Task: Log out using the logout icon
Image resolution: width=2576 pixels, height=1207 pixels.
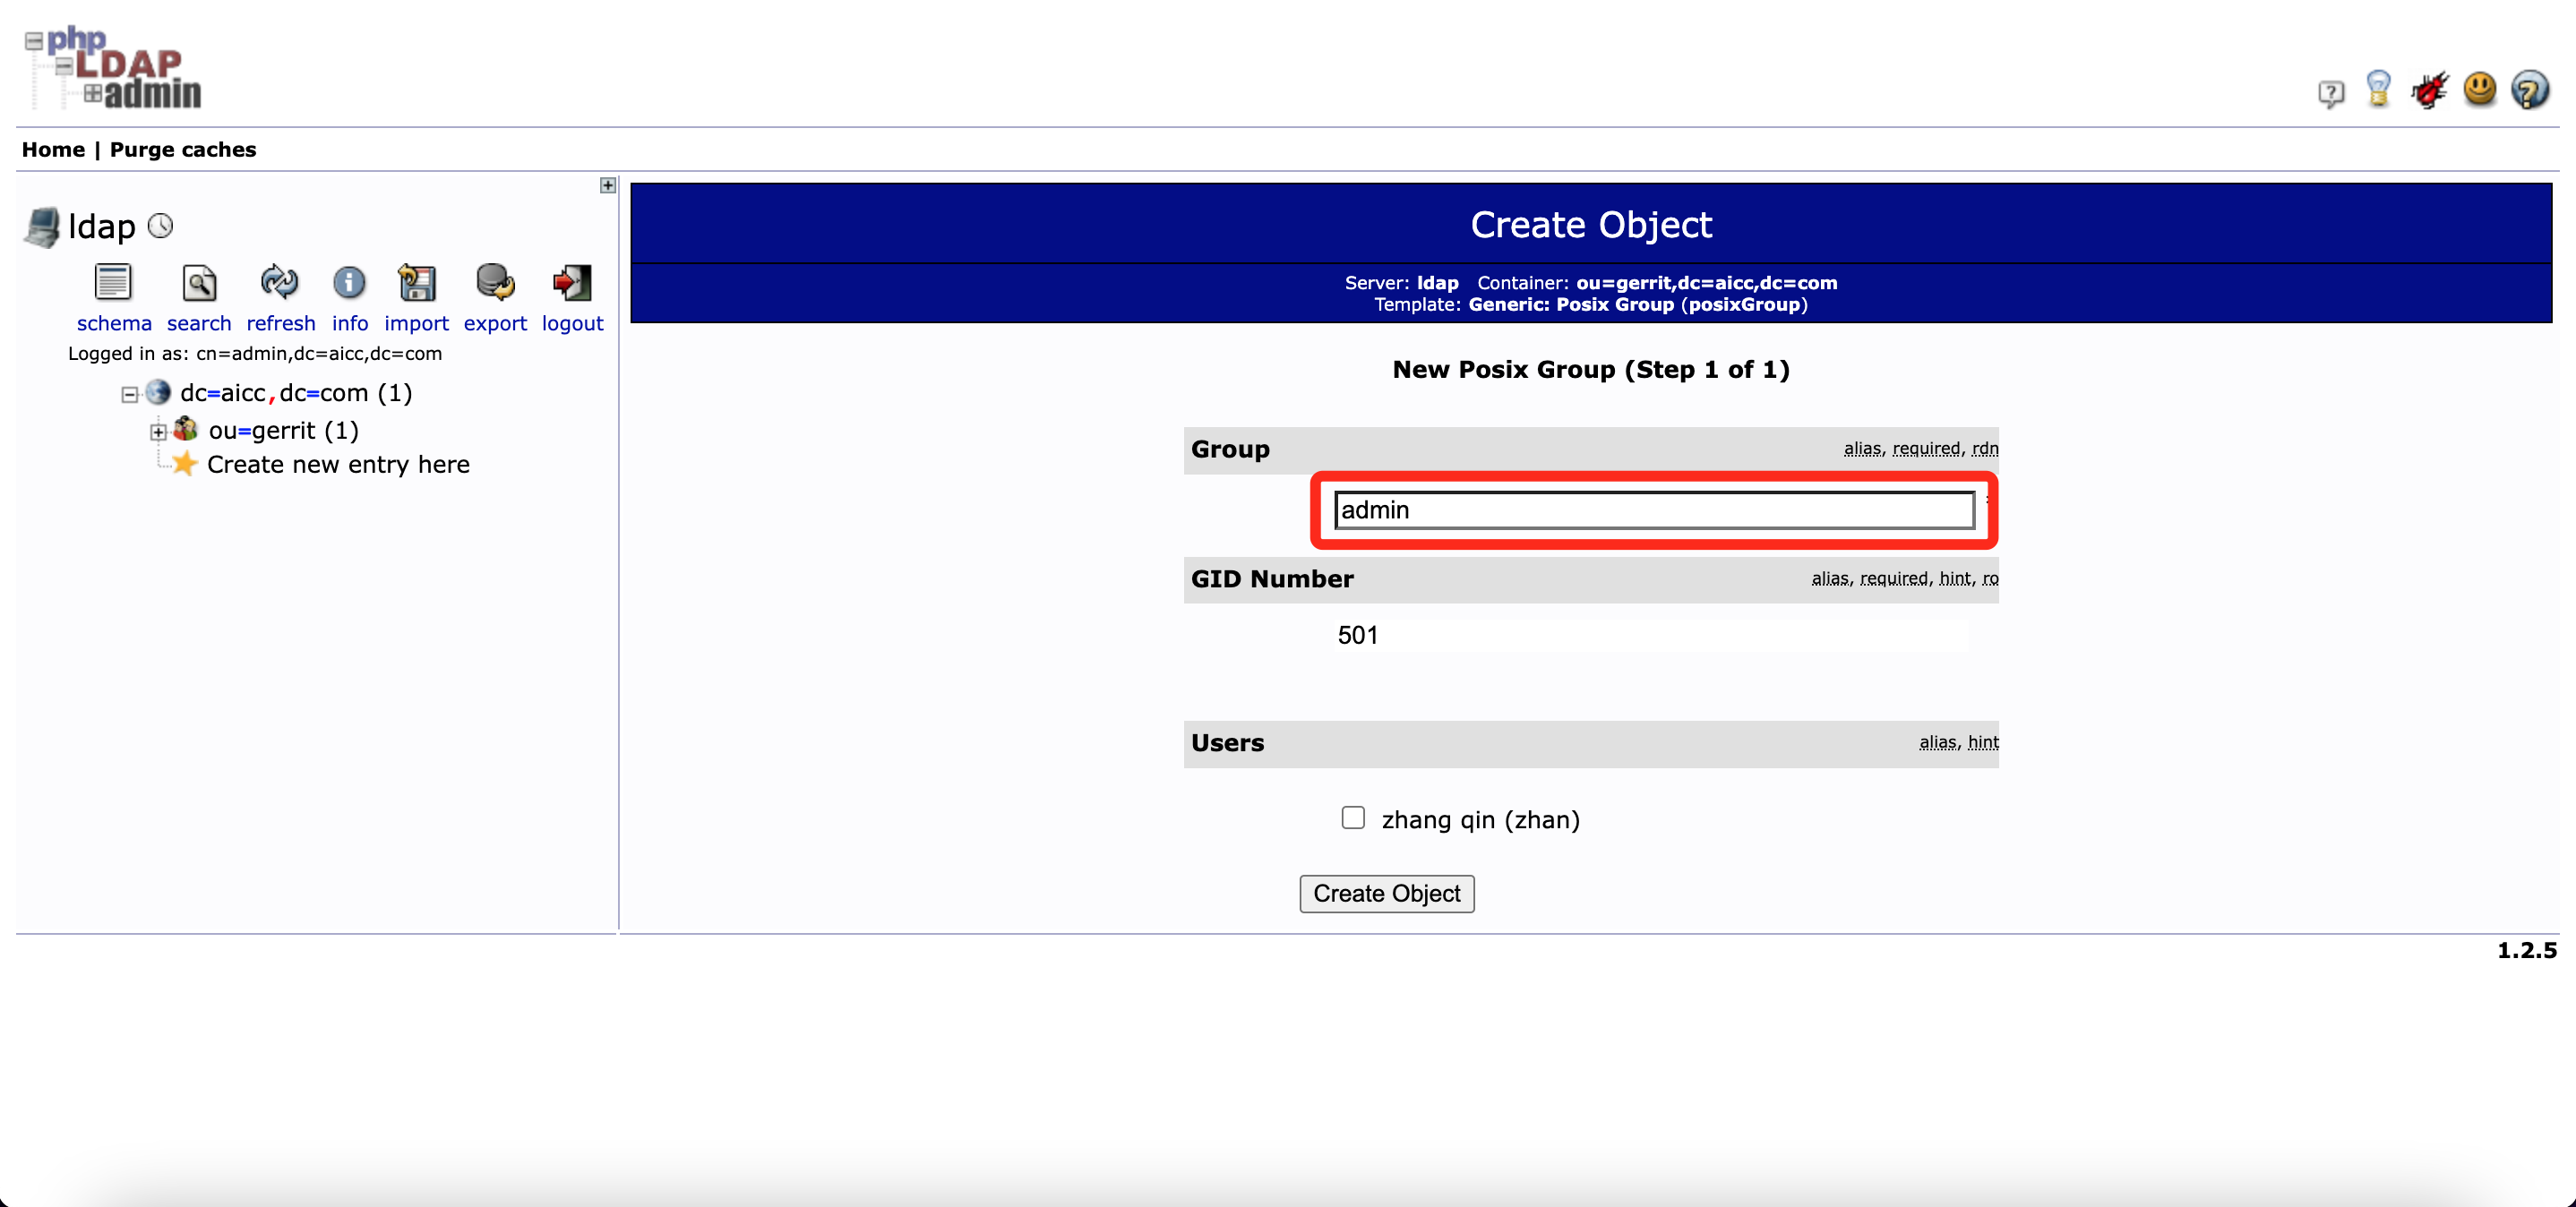Action: point(572,283)
